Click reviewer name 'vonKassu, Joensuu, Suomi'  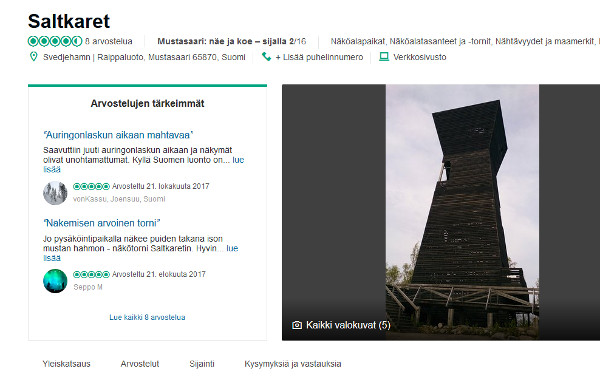(x=119, y=199)
